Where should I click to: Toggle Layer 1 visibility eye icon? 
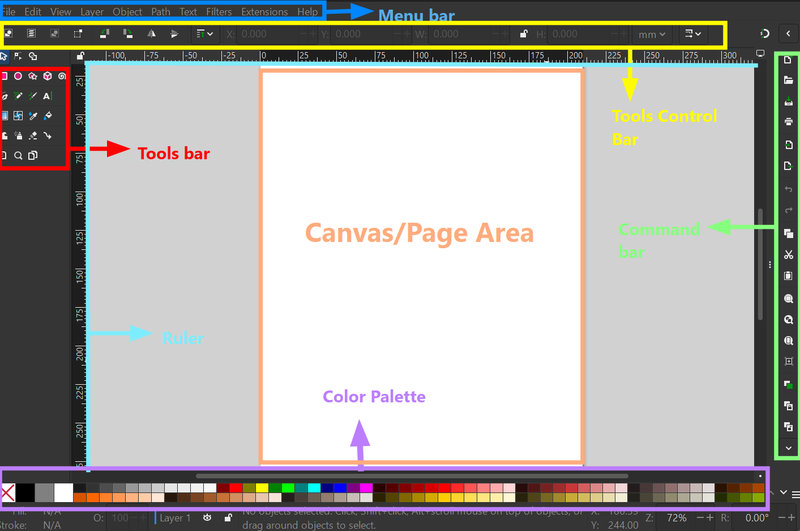(x=207, y=518)
